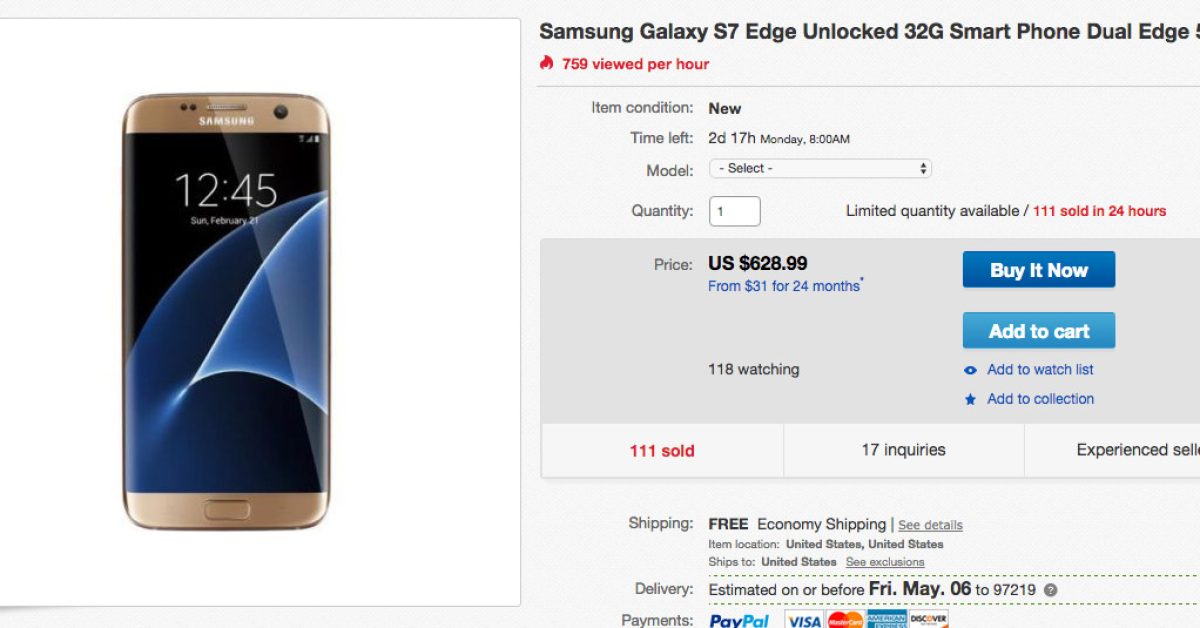Click the eye icon for watch list
This screenshot has height=628, width=1200.
[970, 370]
